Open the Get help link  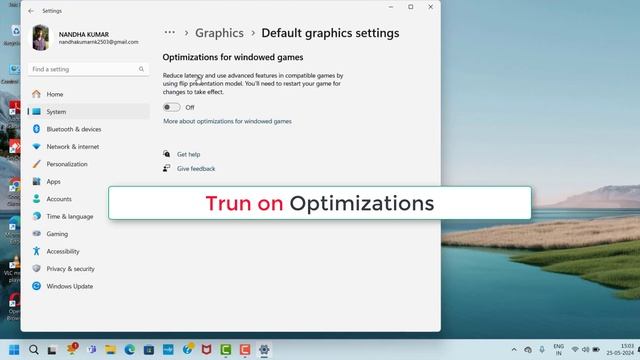coord(189,154)
